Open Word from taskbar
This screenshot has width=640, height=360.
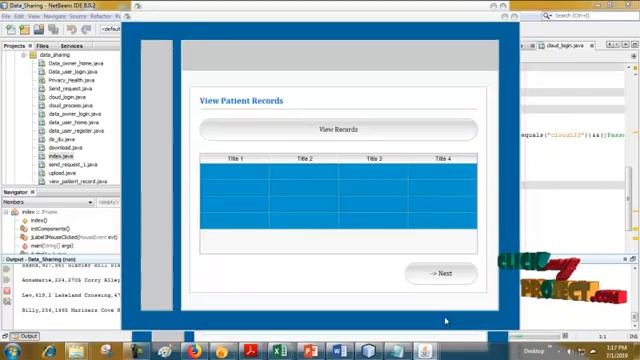pos(340,351)
